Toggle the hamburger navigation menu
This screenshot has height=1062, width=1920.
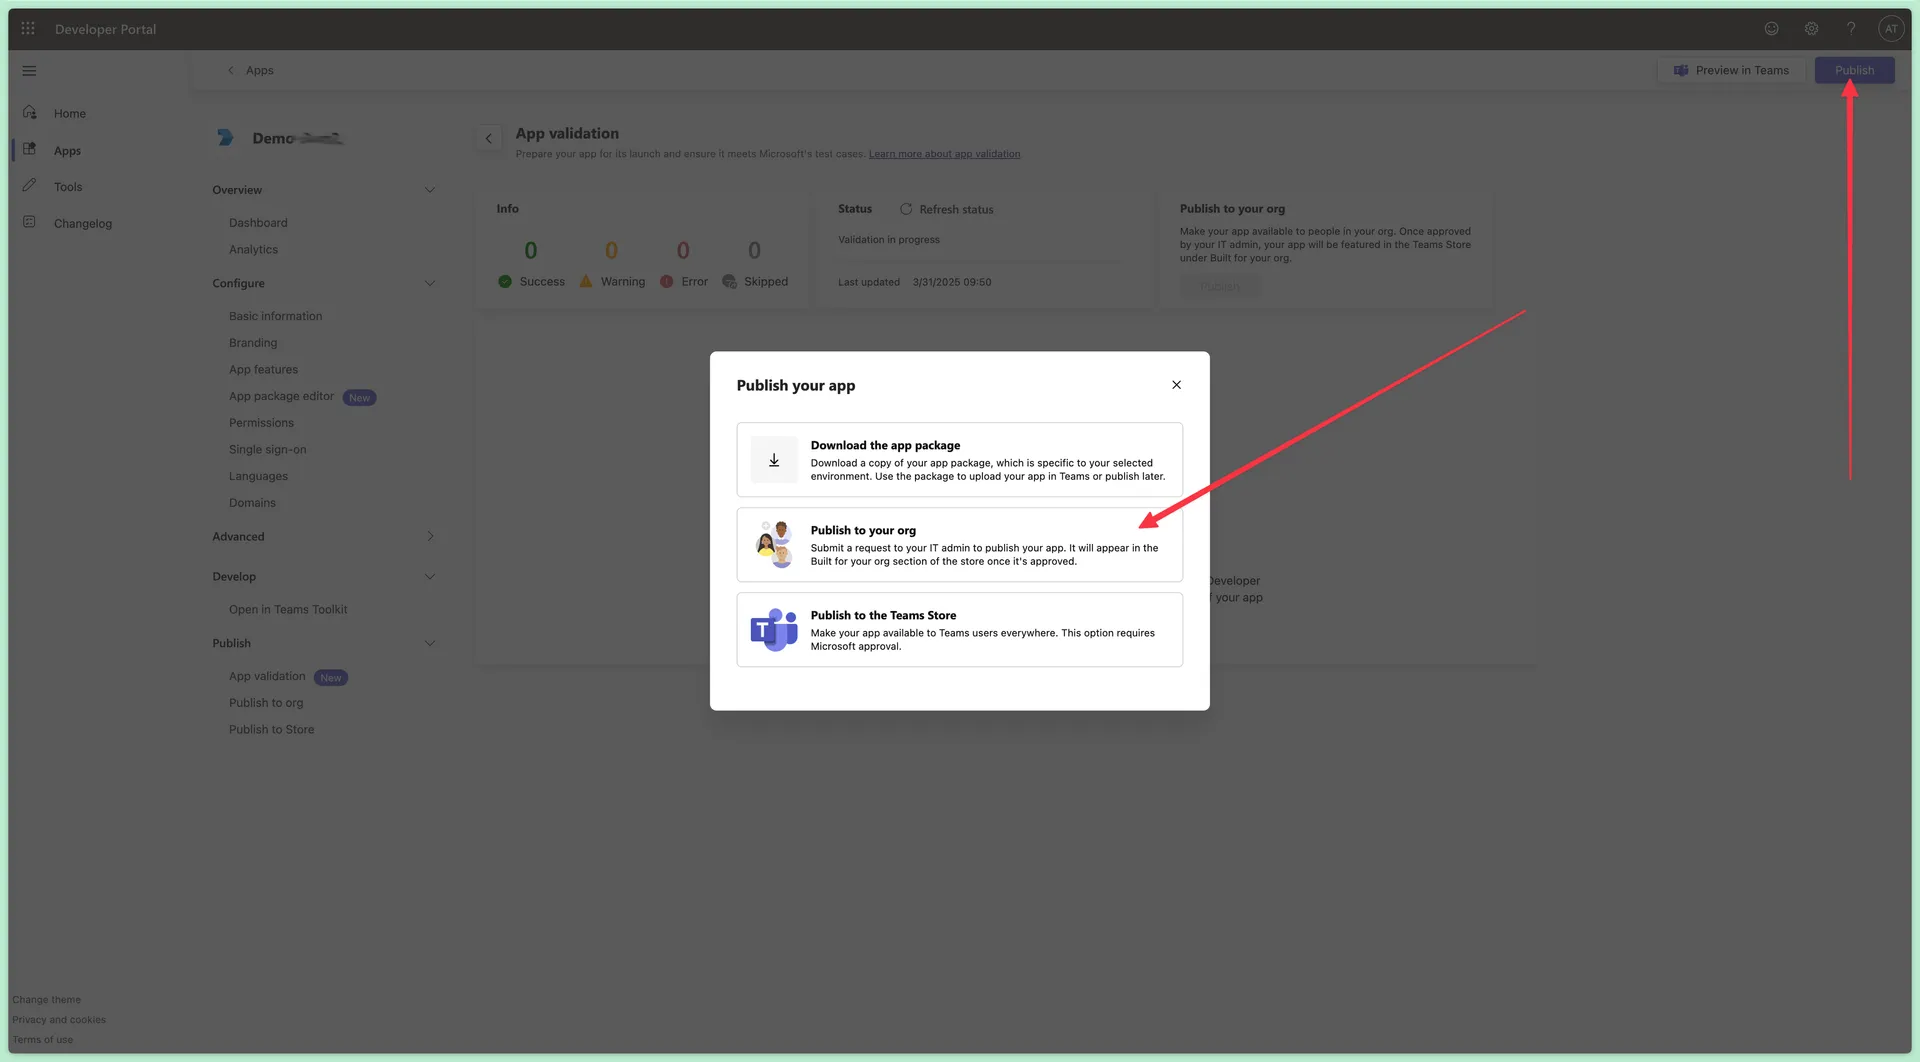click(x=29, y=71)
